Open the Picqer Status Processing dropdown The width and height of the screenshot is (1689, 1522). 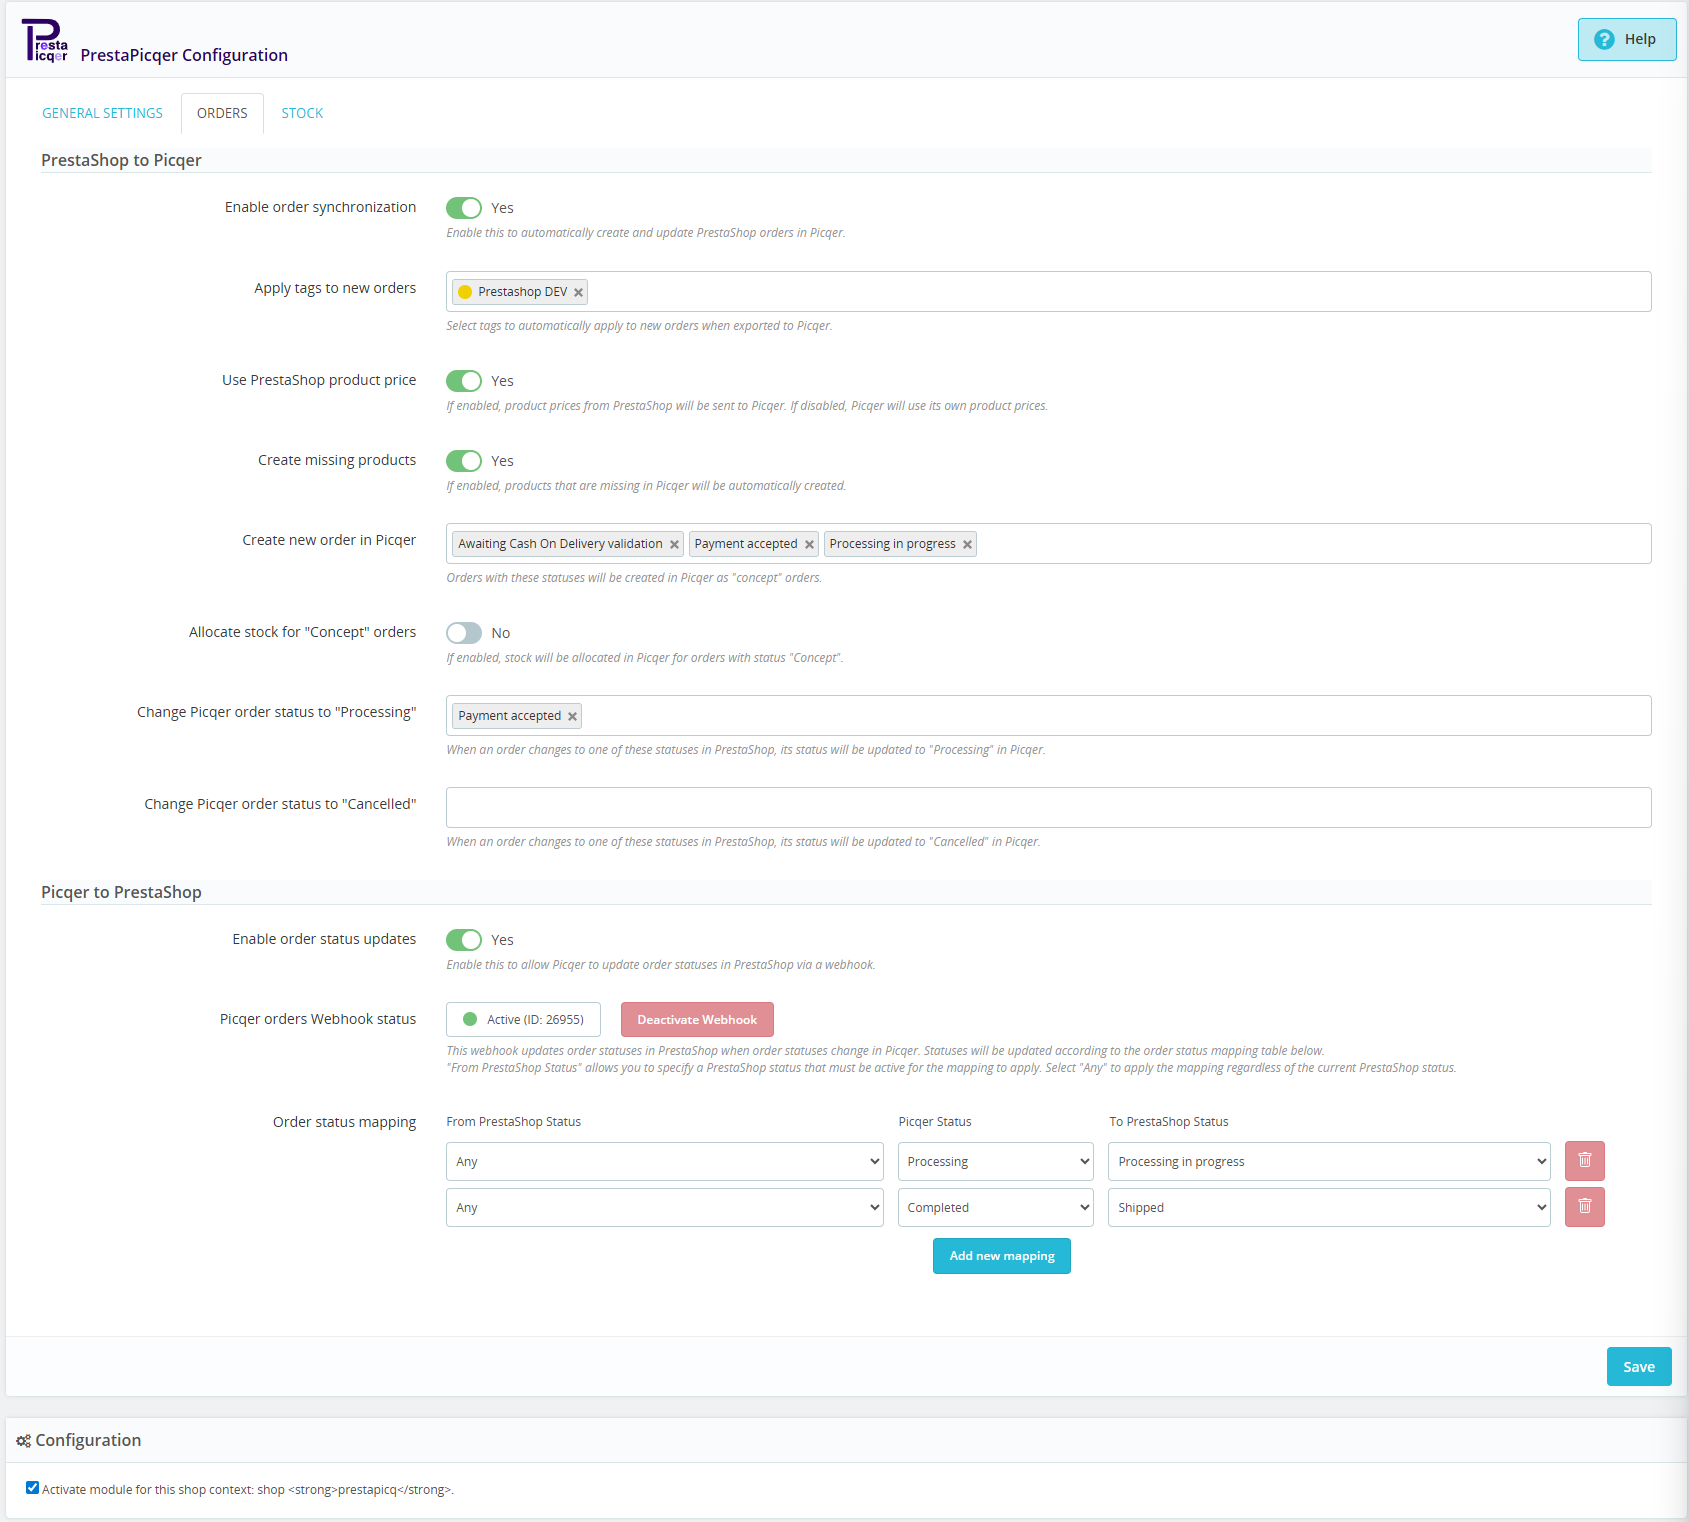pos(995,1161)
